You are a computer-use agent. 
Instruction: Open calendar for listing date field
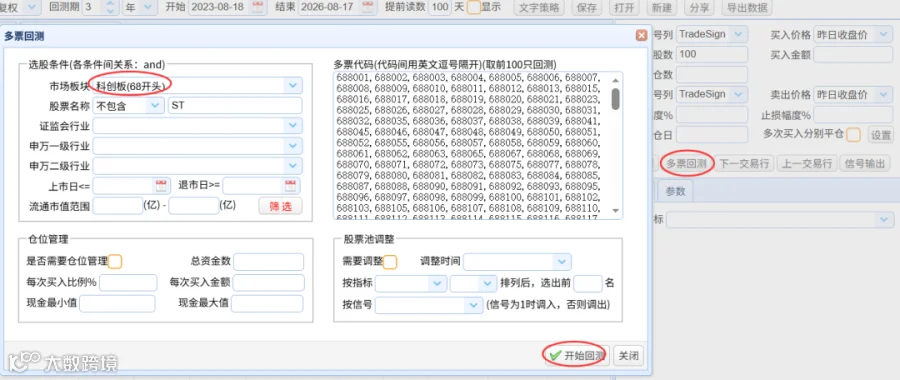161,185
